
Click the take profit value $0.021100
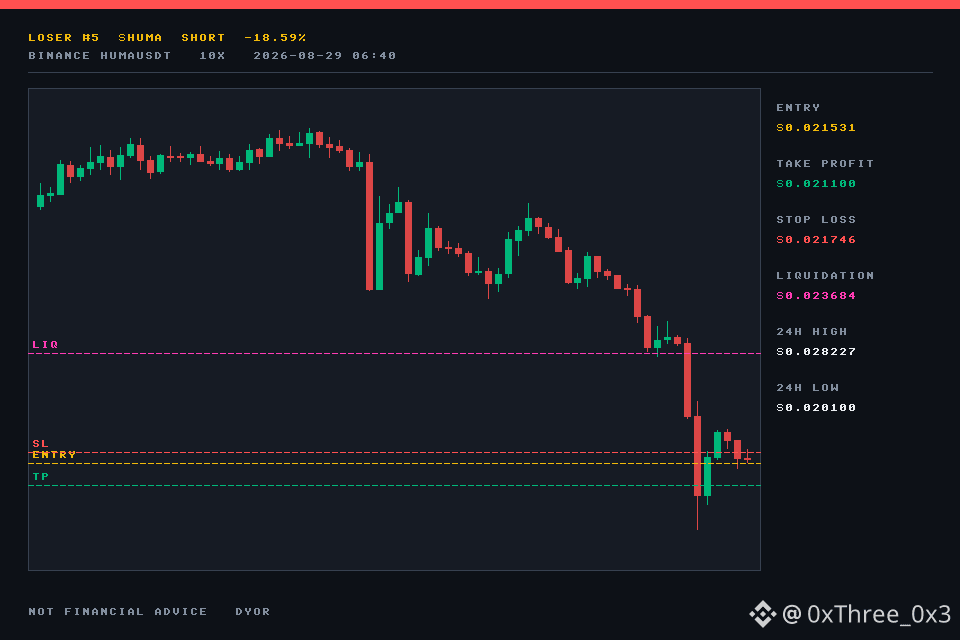click(x=816, y=184)
